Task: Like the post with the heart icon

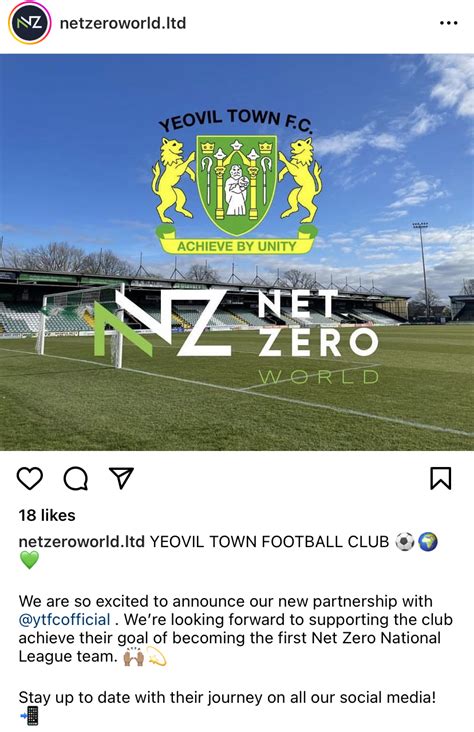Action: tap(30, 479)
